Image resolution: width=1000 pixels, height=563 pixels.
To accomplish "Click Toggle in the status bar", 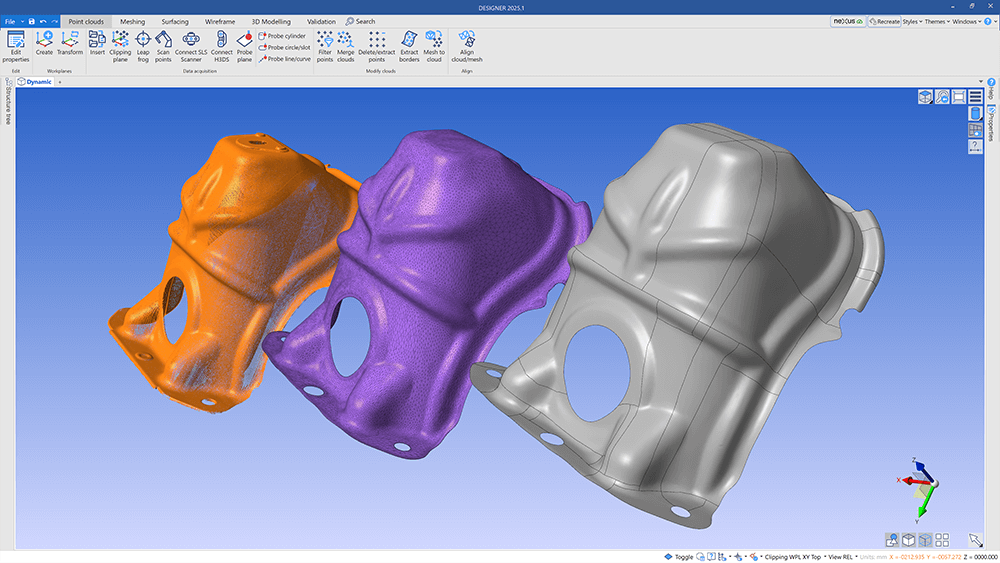I will [679, 557].
